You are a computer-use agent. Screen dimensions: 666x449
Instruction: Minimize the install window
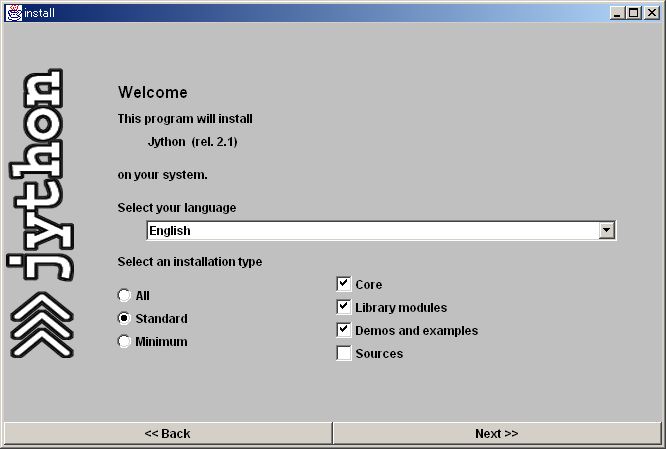point(617,13)
